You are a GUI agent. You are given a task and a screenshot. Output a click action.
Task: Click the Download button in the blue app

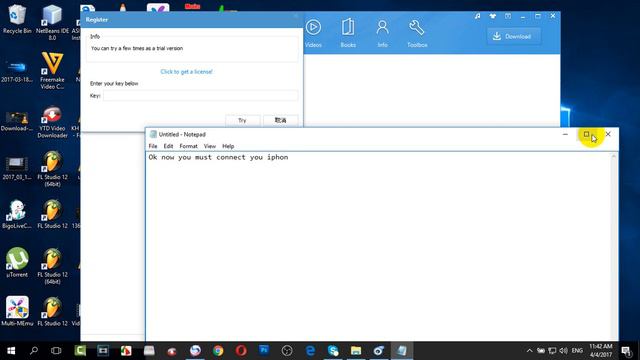(x=513, y=36)
